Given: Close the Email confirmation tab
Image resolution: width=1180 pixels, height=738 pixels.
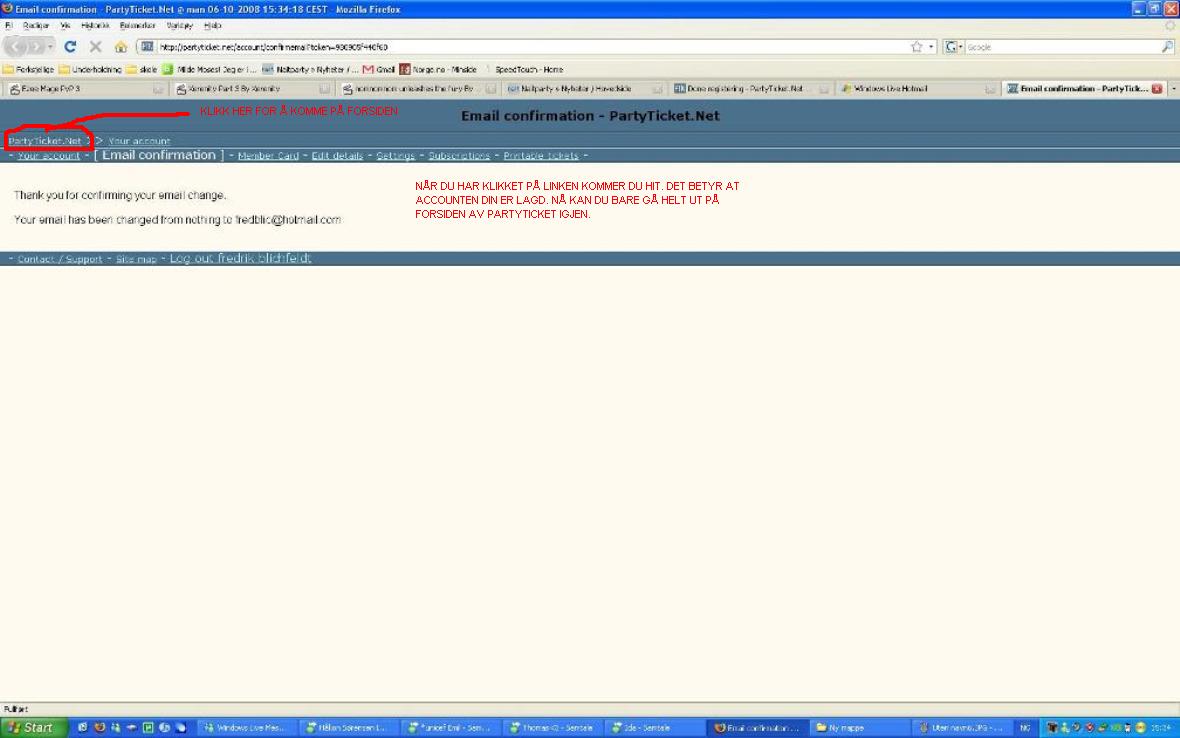Looking at the screenshot, I should 1157,89.
